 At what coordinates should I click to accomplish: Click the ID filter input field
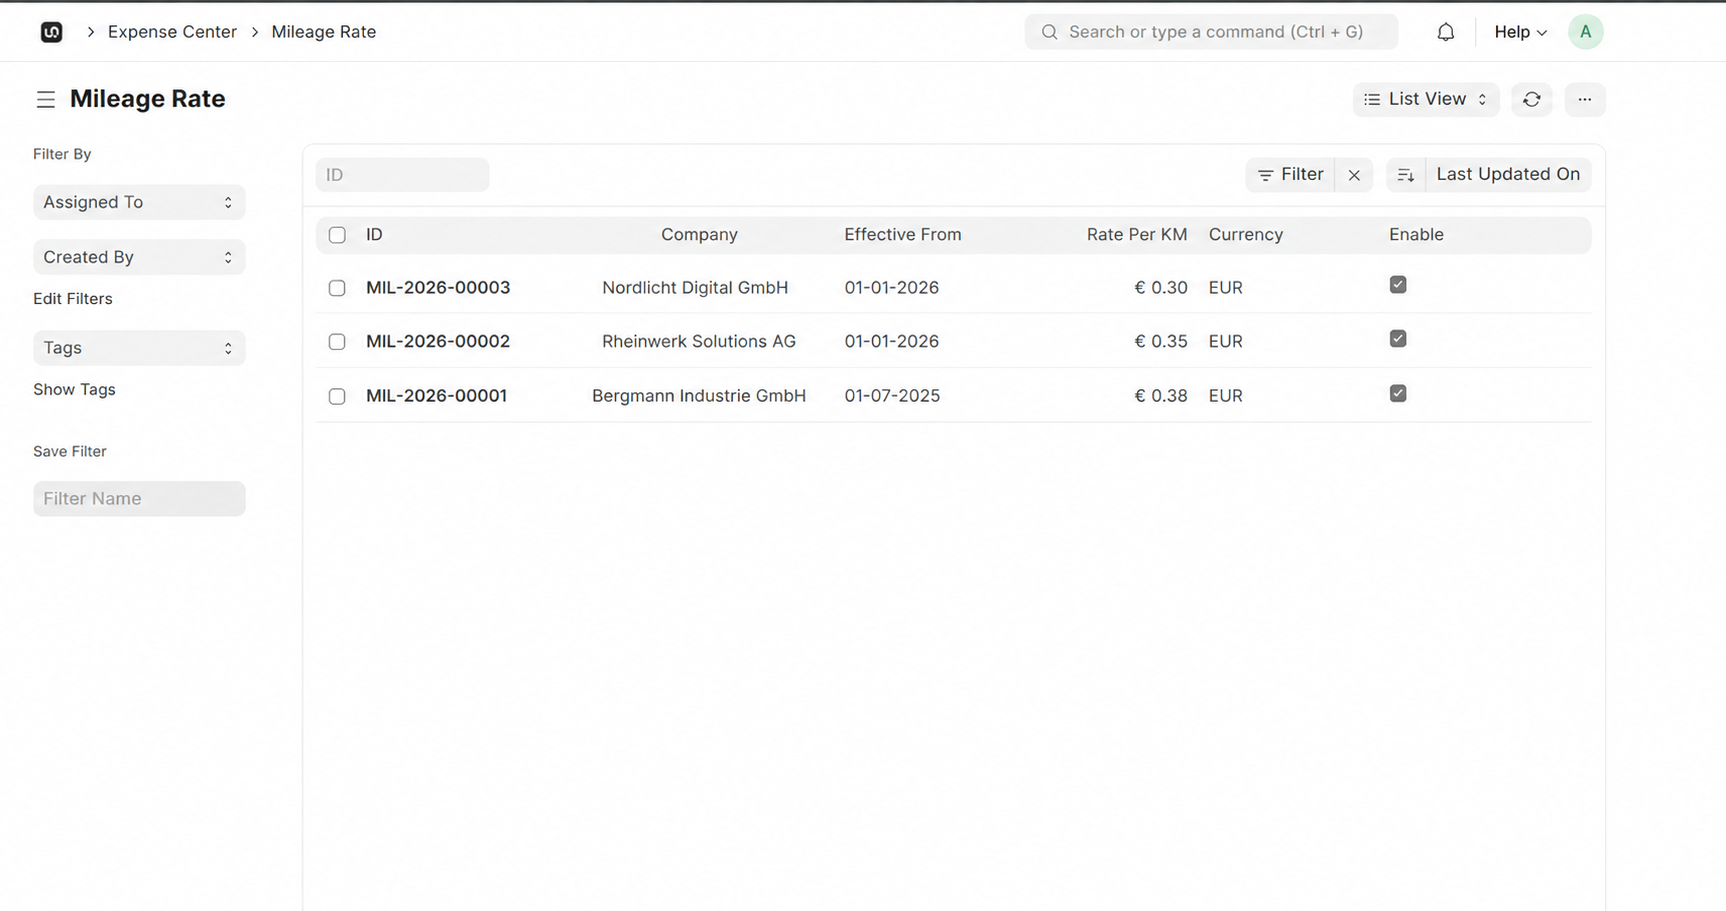click(402, 175)
